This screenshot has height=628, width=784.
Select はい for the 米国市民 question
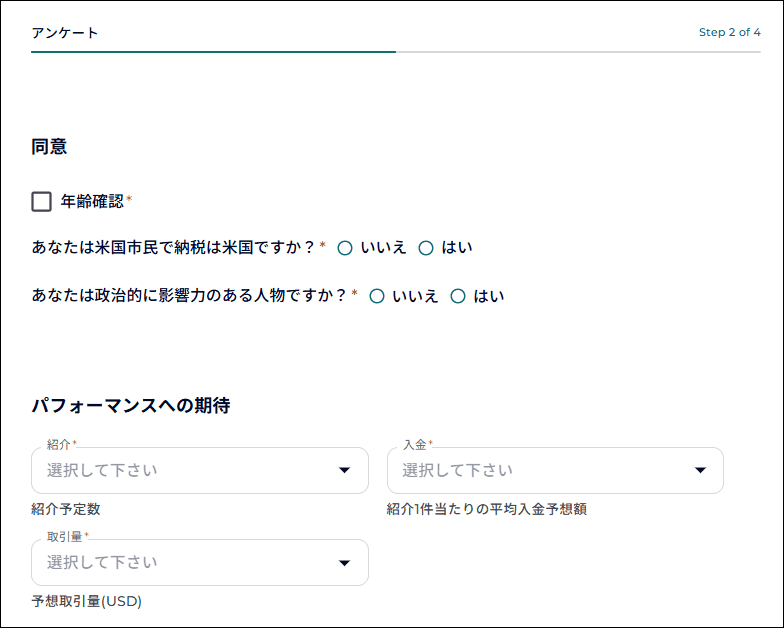[426, 248]
